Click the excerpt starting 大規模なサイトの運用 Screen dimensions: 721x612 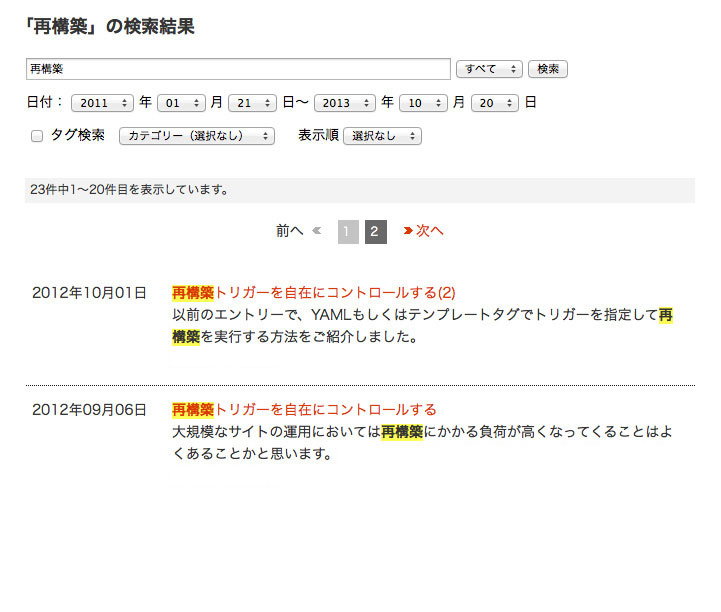click(x=422, y=443)
